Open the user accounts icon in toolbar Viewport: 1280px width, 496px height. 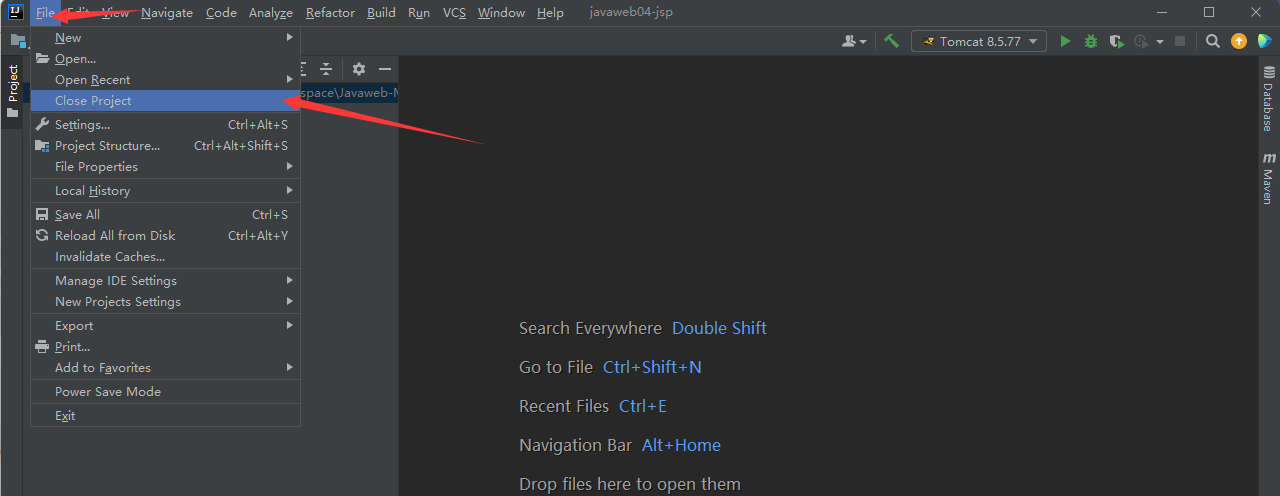tap(854, 41)
